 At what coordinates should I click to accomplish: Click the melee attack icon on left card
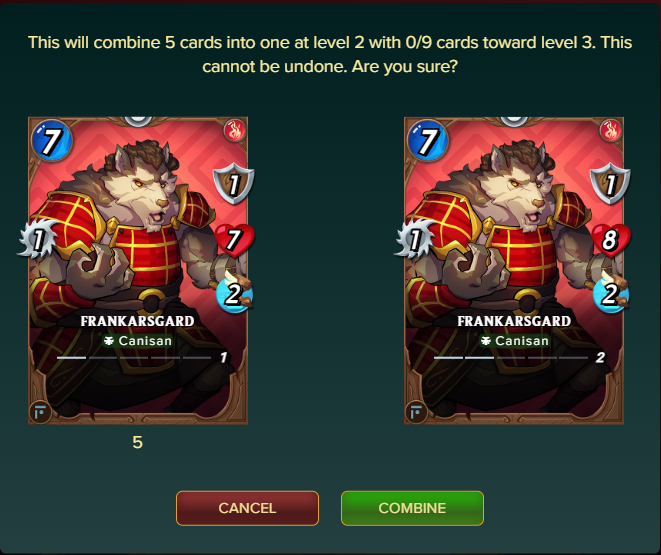click(x=38, y=239)
